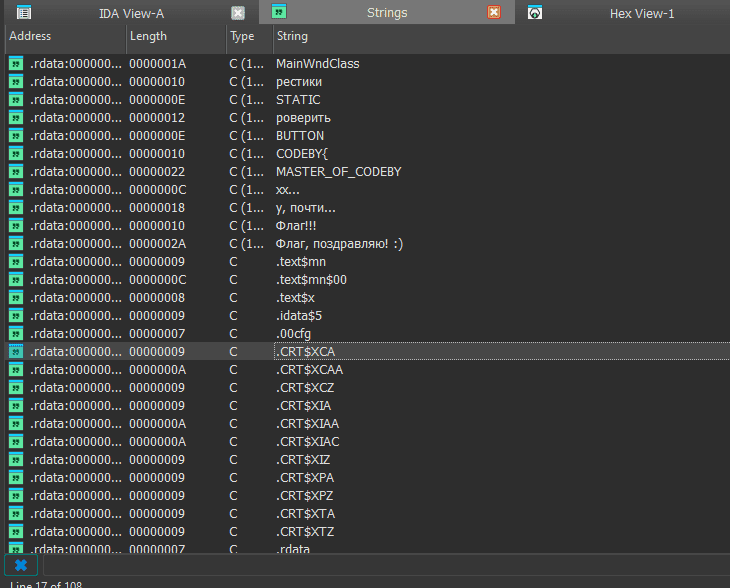Switch to the IDA View-A tab

131,13
